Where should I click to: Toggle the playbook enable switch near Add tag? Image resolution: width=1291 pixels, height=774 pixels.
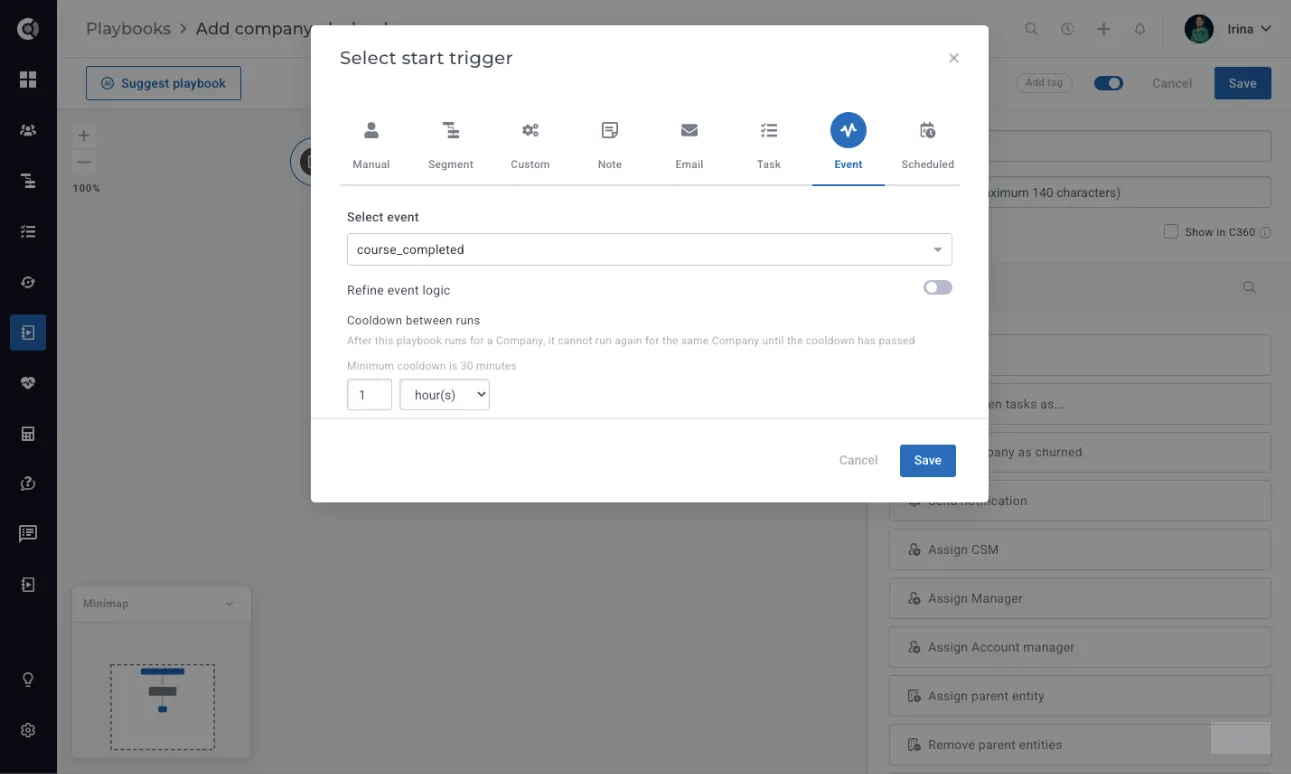click(x=1108, y=83)
